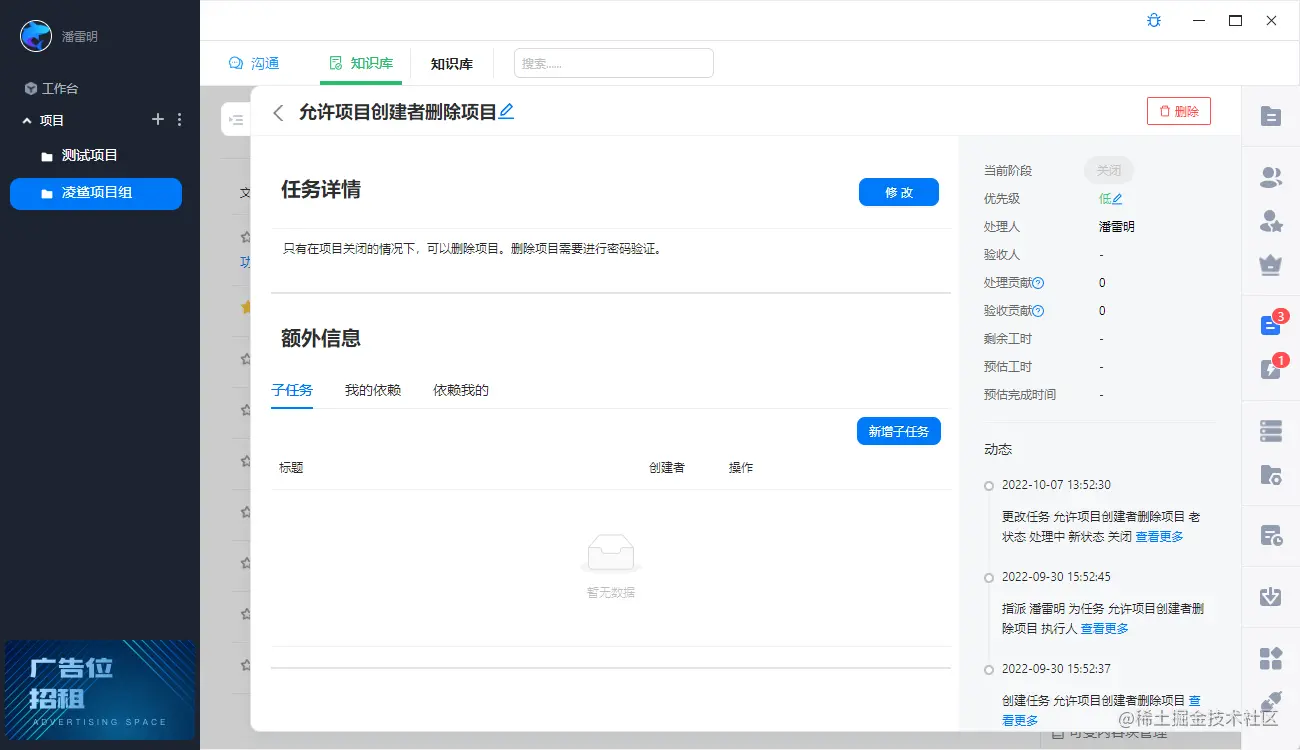
Task: Click the 新增子任务 button
Action: [x=899, y=431]
